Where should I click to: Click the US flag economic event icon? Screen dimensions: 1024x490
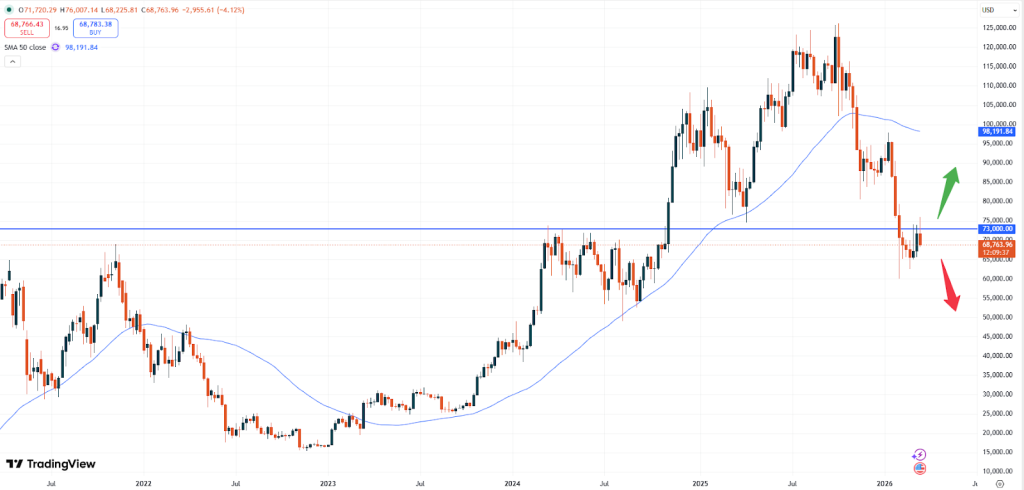click(x=919, y=467)
